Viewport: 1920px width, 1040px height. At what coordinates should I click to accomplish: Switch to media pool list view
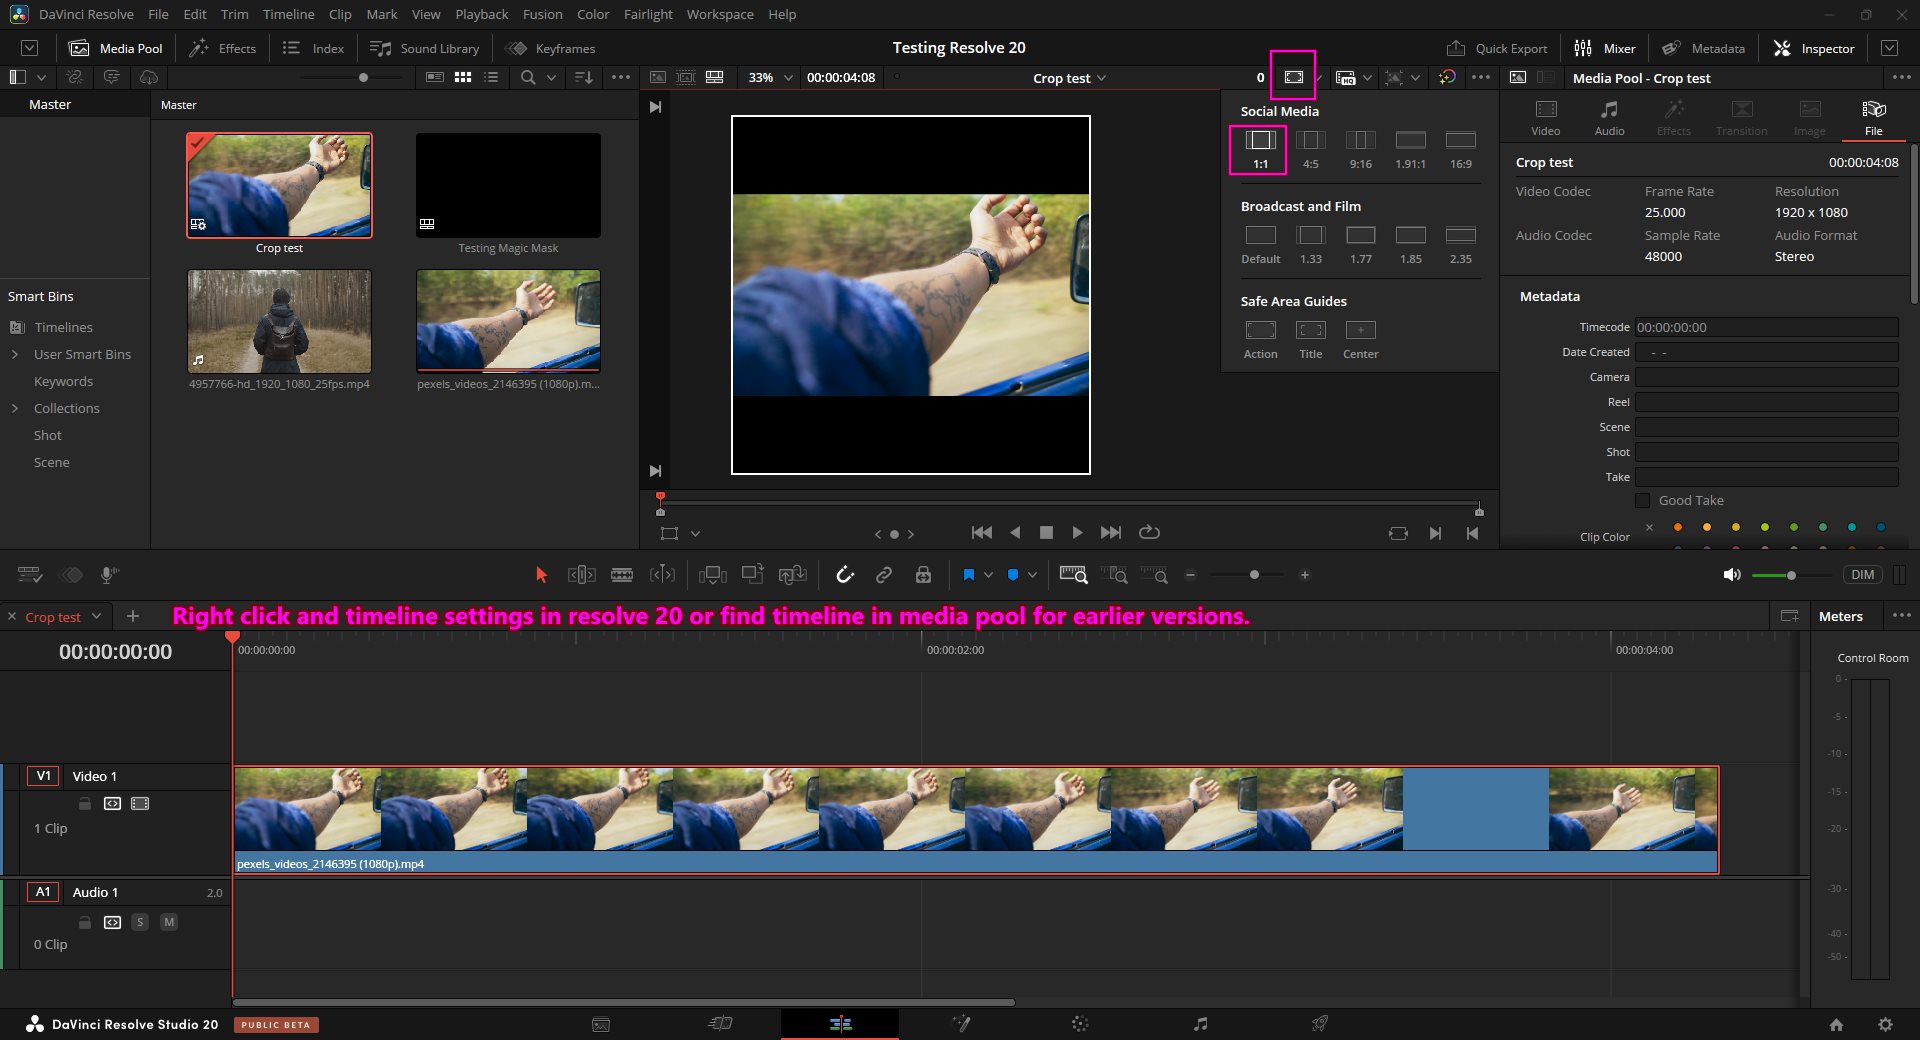[x=491, y=77]
